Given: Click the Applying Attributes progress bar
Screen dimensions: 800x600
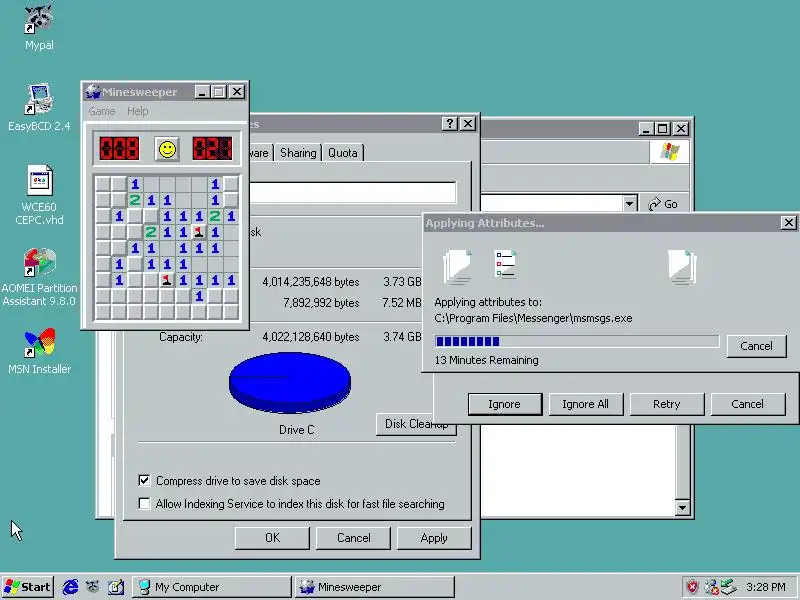Looking at the screenshot, I should pyautogui.click(x=576, y=341).
